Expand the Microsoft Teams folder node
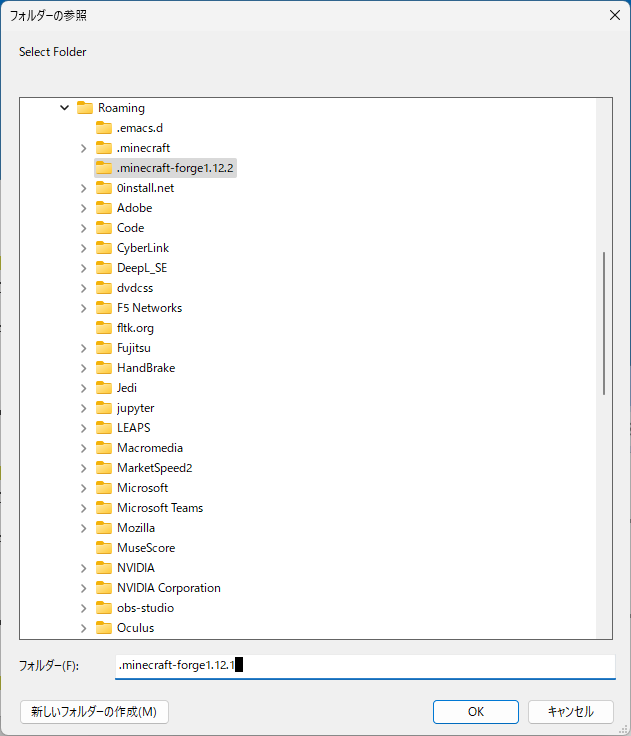This screenshot has height=736, width=631. click(84, 508)
